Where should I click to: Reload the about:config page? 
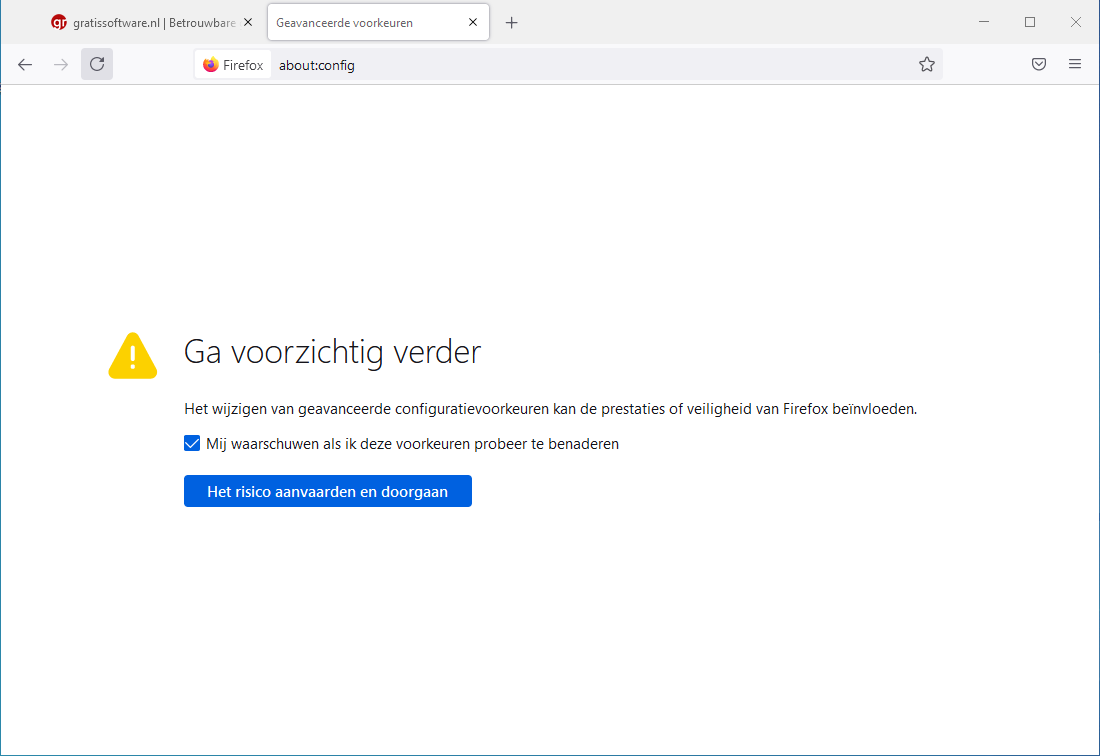[97, 64]
